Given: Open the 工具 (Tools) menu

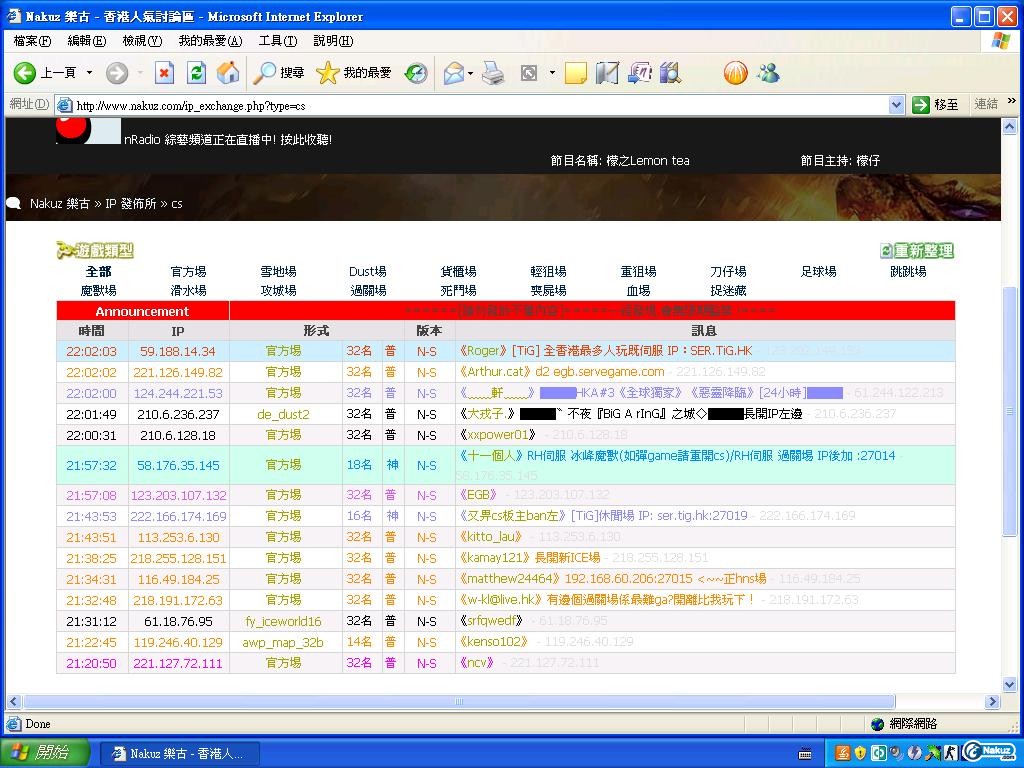Looking at the screenshot, I should click(277, 41).
